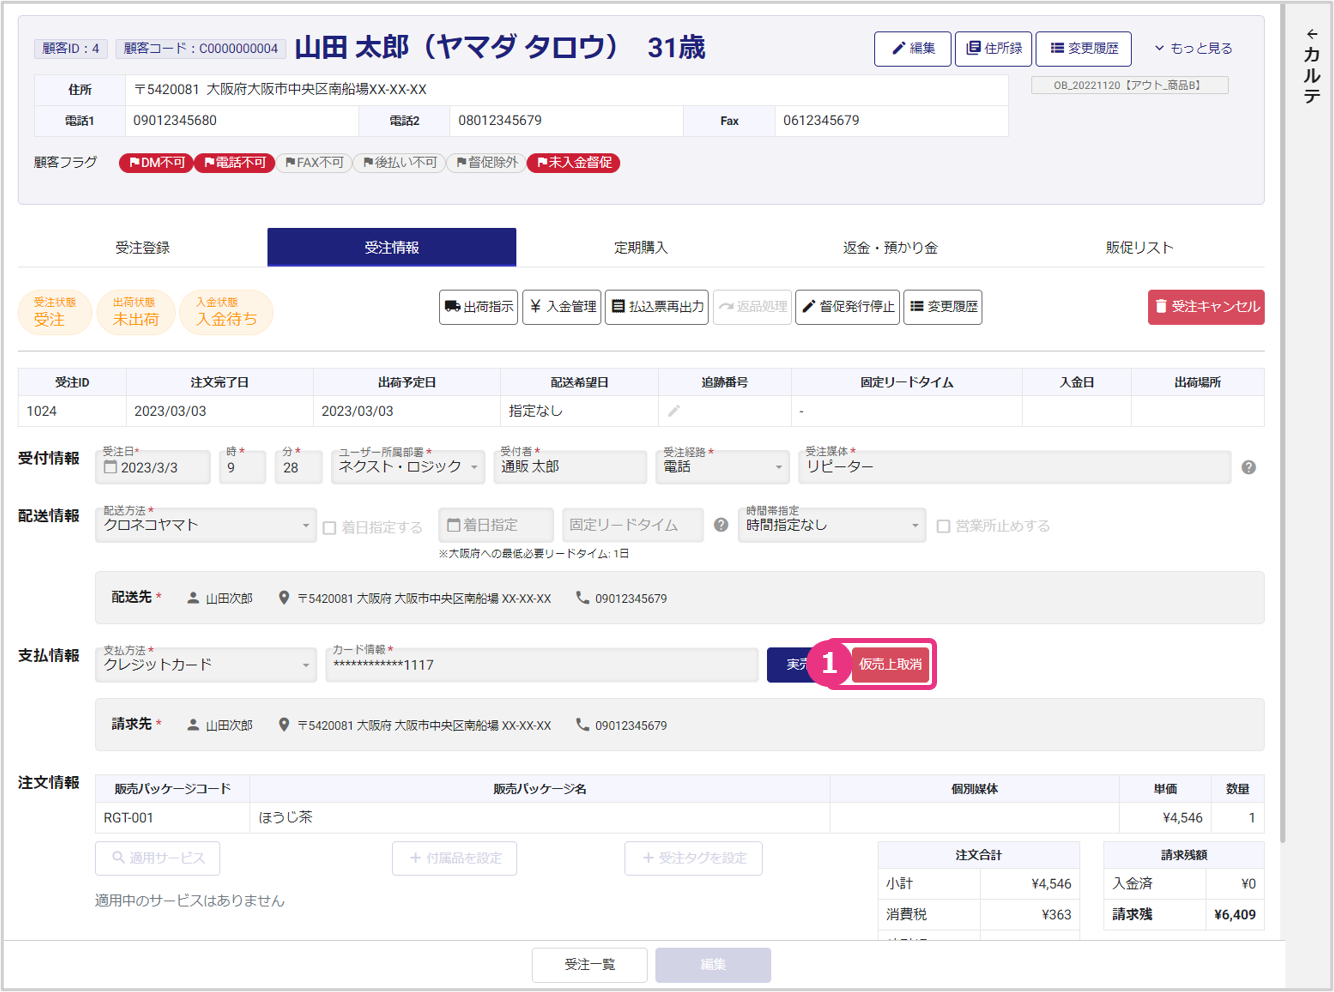1334x992 pixels.
Task: Click the 督促発行停止 pencil button
Action: click(847, 307)
